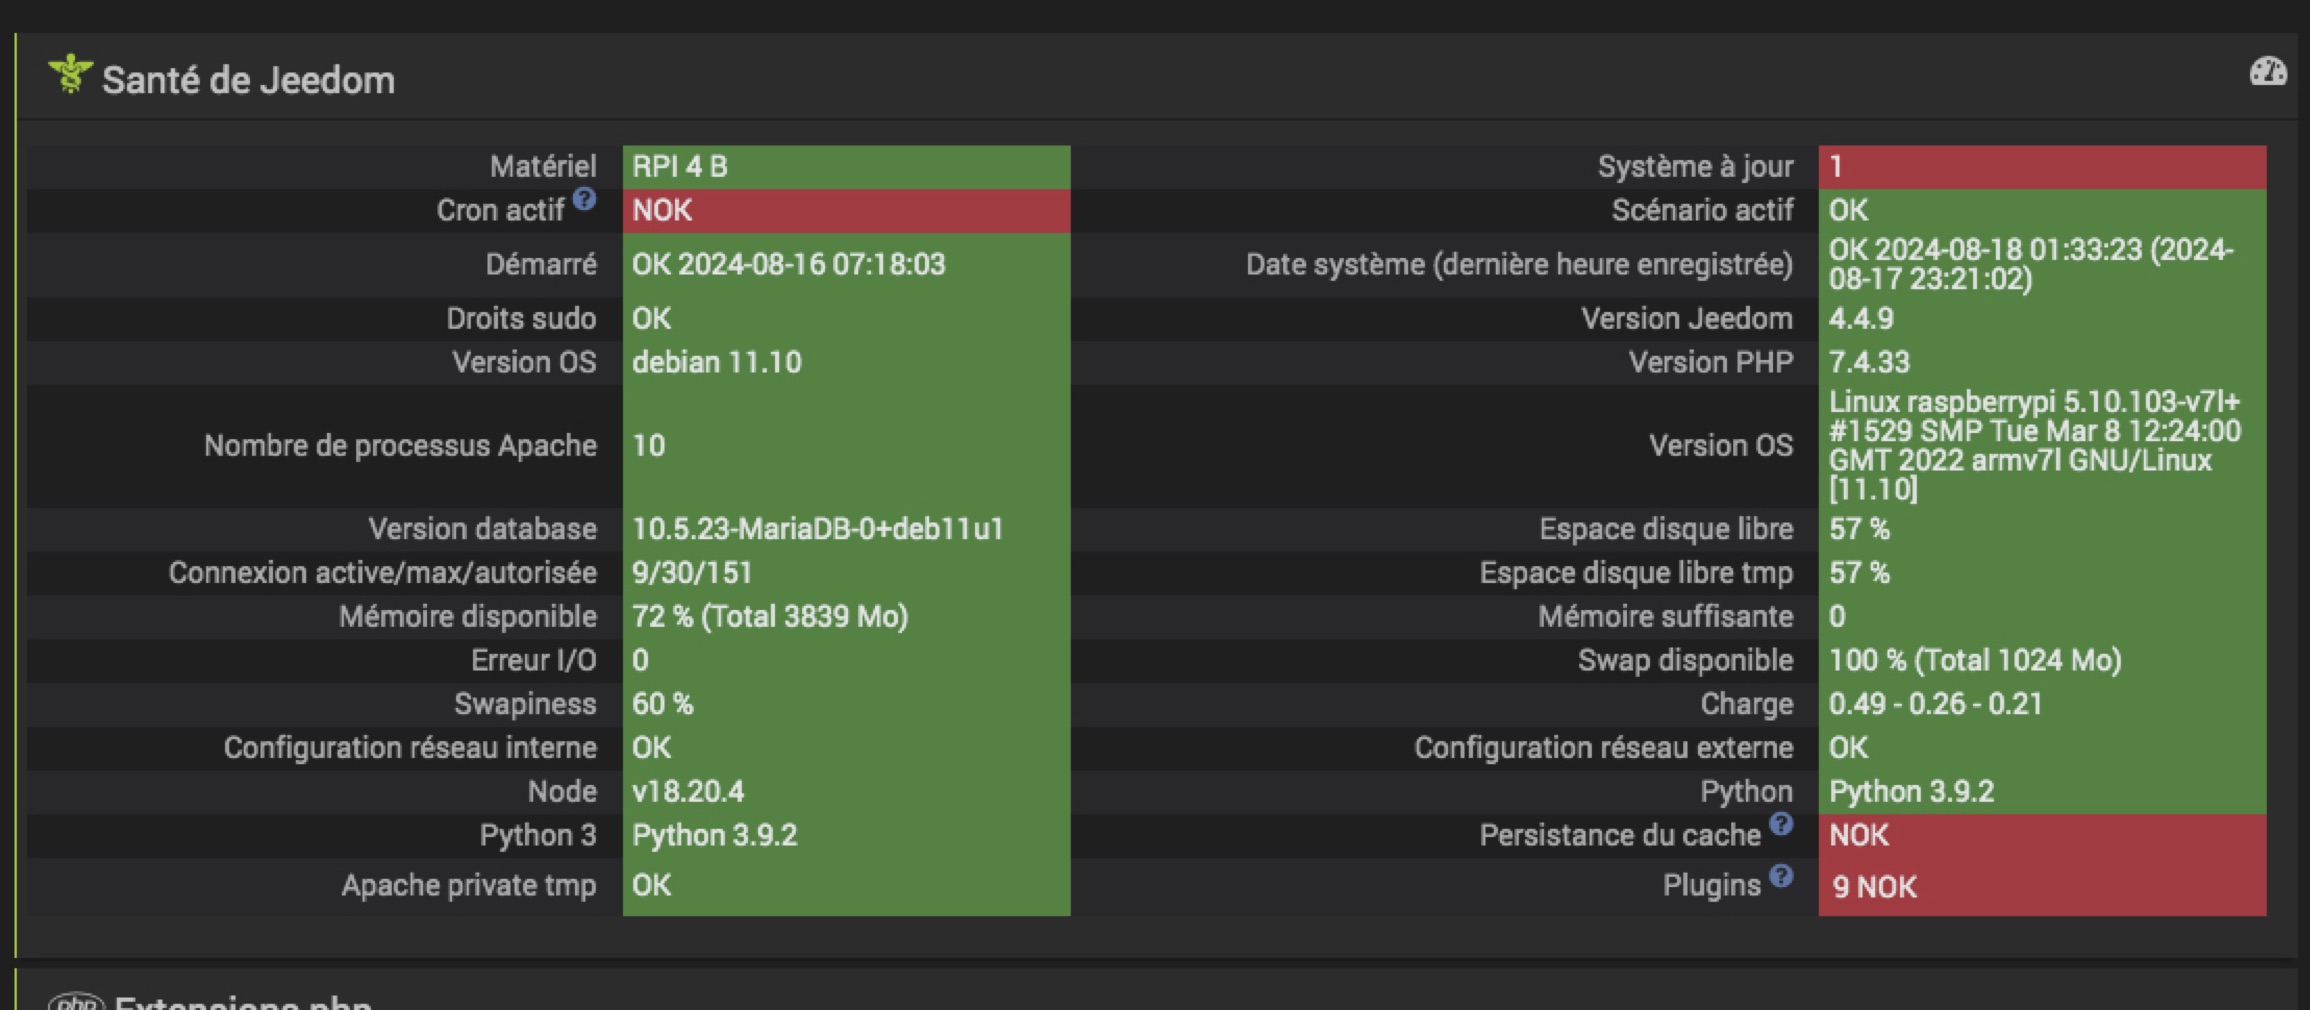This screenshot has height=1010, width=2310.
Task: Open help icon beside Persistance du cache
Action: pyautogui.click(x=1781, y=824)
